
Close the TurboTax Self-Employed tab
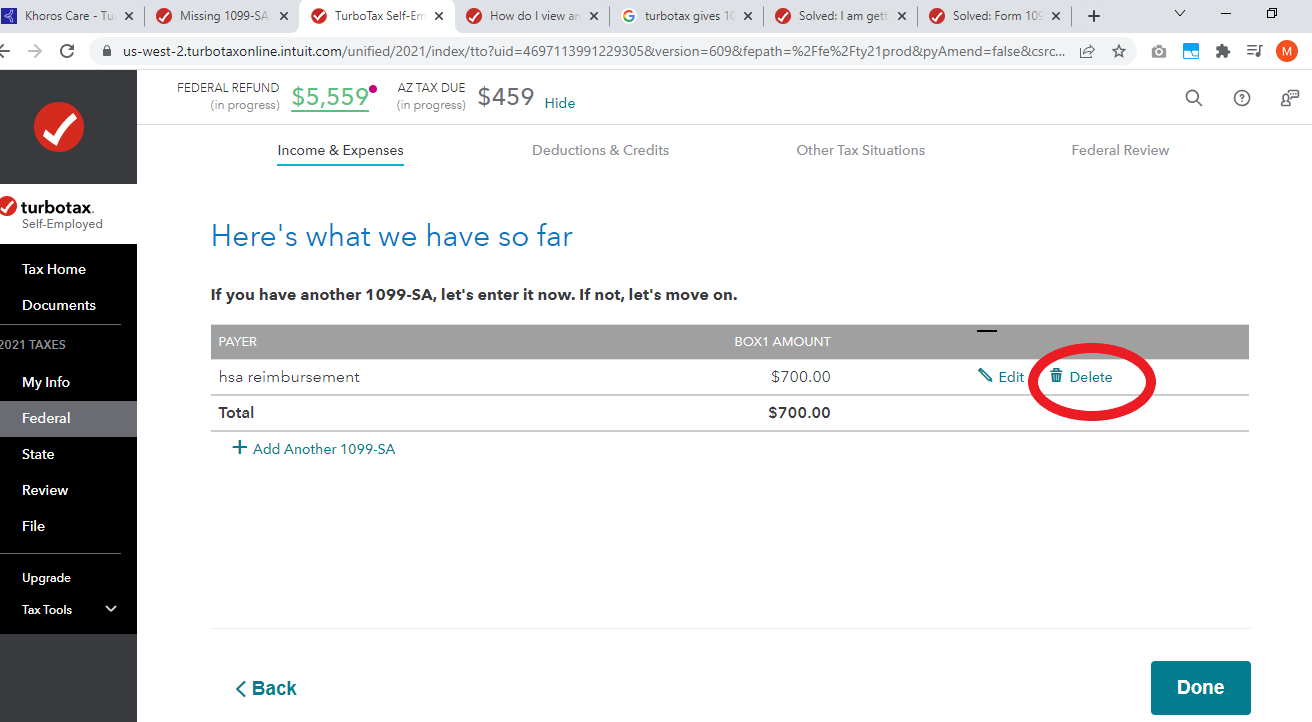tap(438, 16)
